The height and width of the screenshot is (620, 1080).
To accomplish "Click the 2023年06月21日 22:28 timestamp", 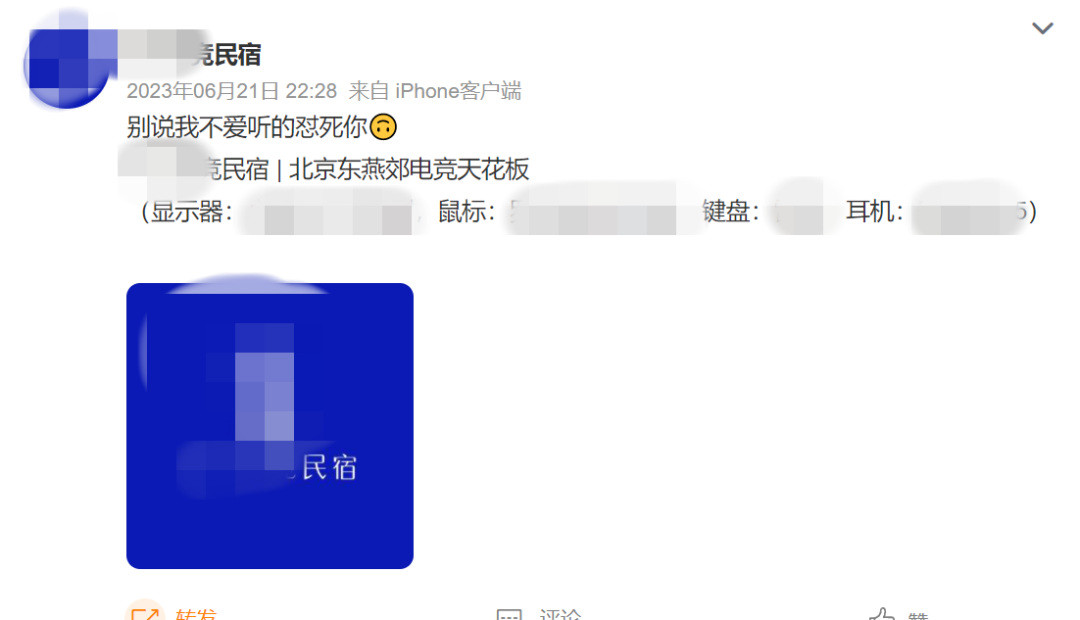I will 231,91.
